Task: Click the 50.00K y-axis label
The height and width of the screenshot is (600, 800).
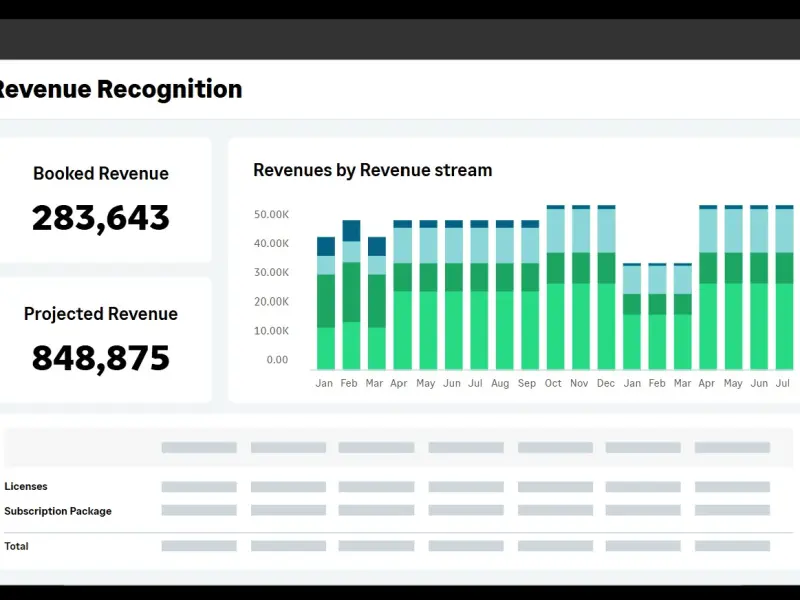Action: (271, 214)
